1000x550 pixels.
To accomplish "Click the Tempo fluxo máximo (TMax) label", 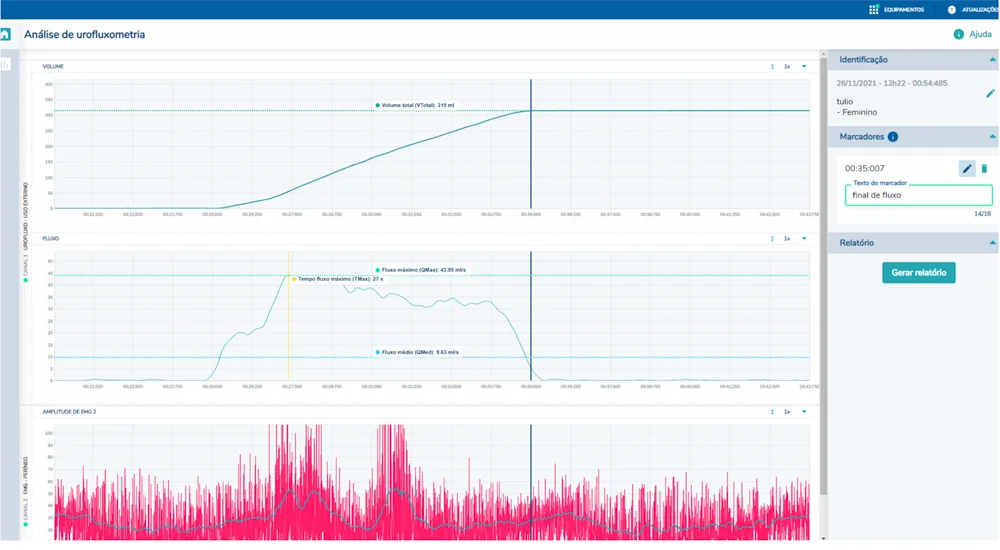I will pyautogui.click(x=337, y=279).
